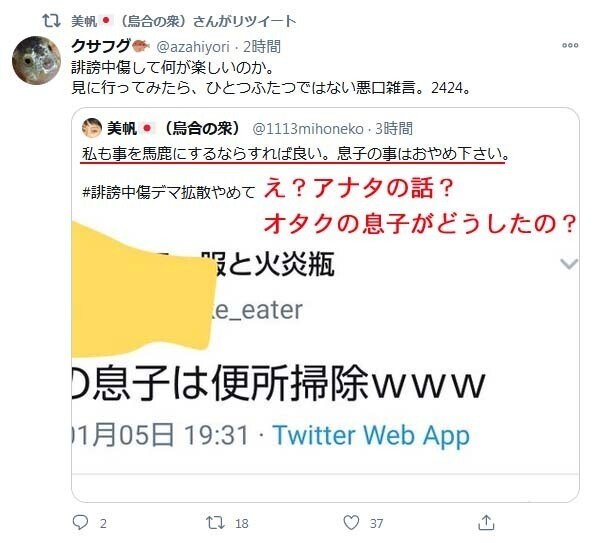This screenshot has height=543, width=595.
Task: Click the reply speech bubble icon
Action: 80,523
